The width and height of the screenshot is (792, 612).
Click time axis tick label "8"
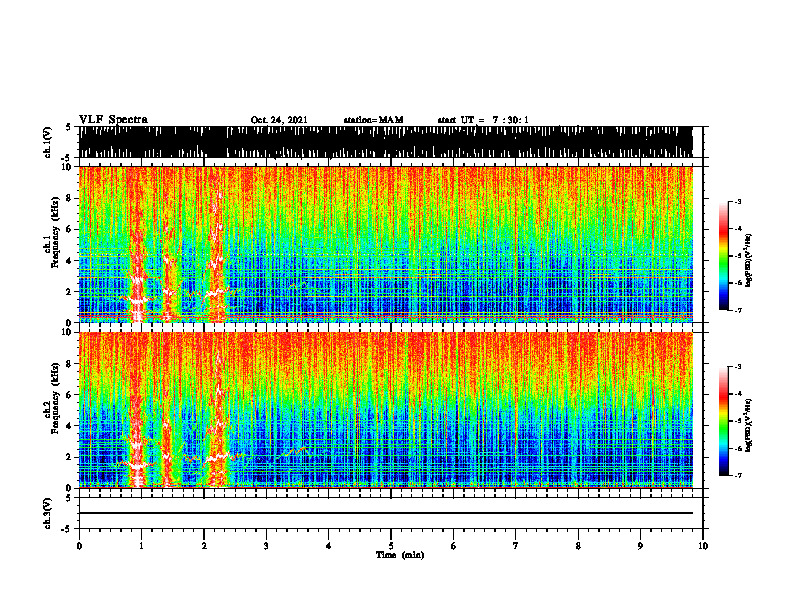click(x=578, y=546)
